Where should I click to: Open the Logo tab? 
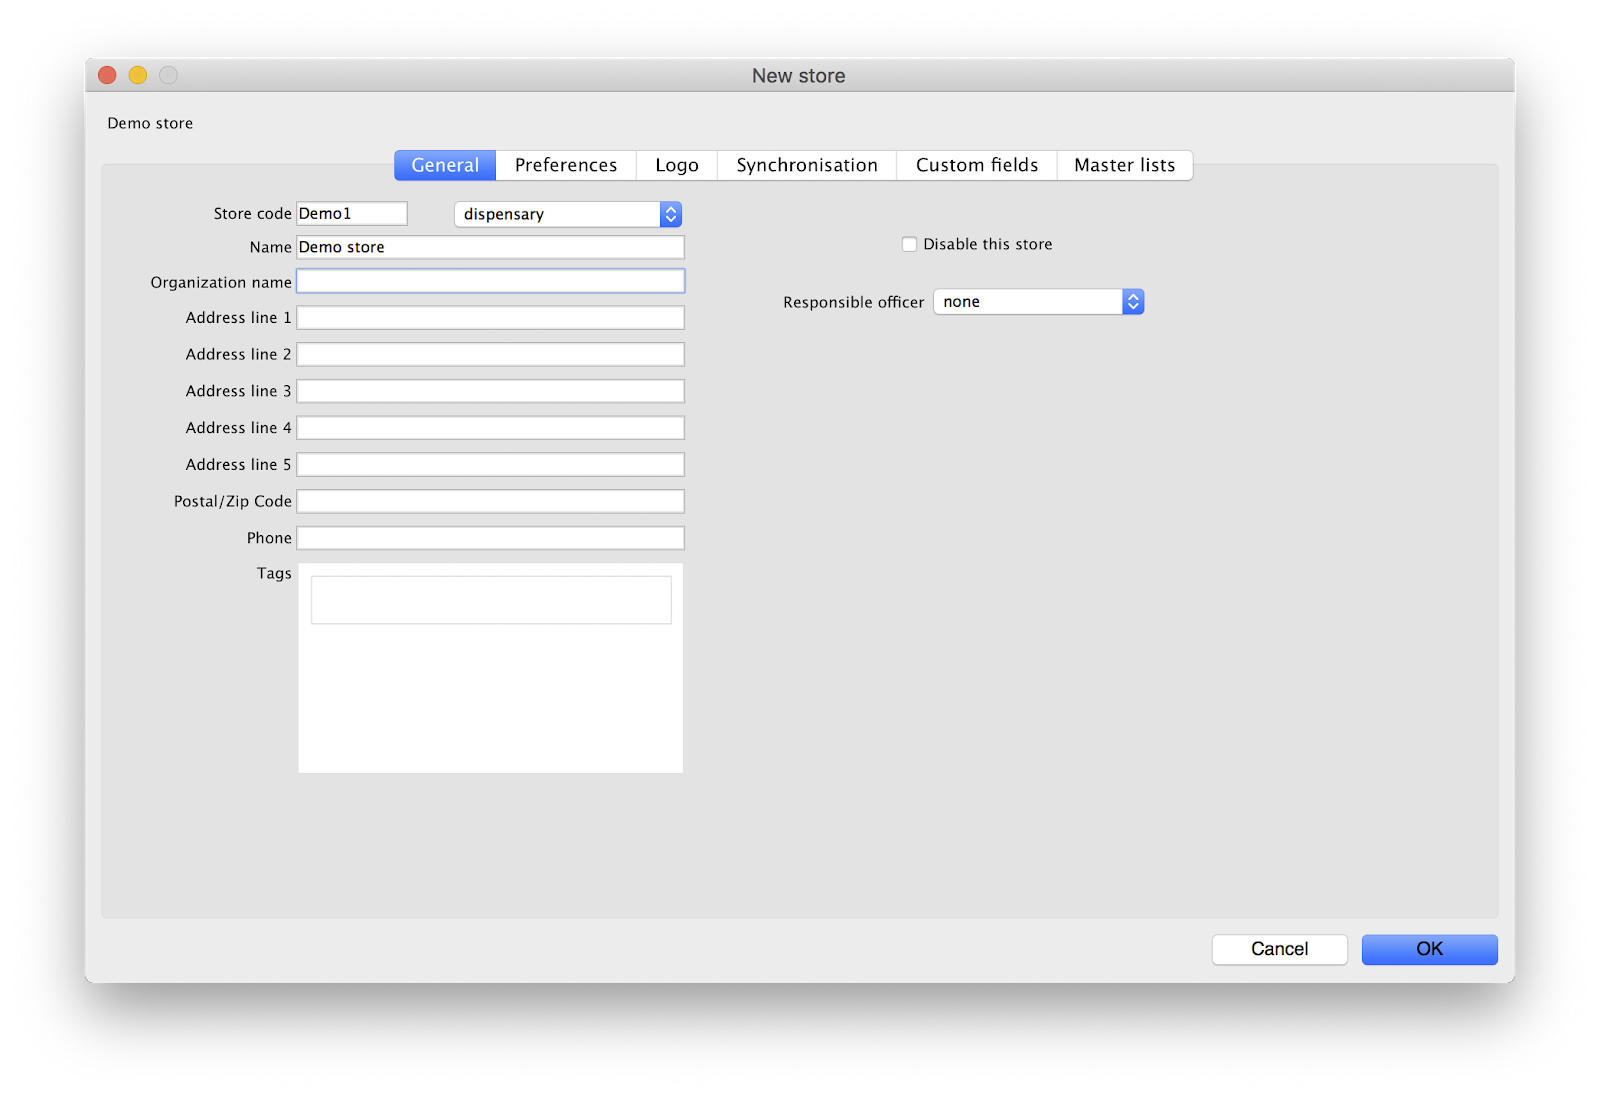click(676, 165)
